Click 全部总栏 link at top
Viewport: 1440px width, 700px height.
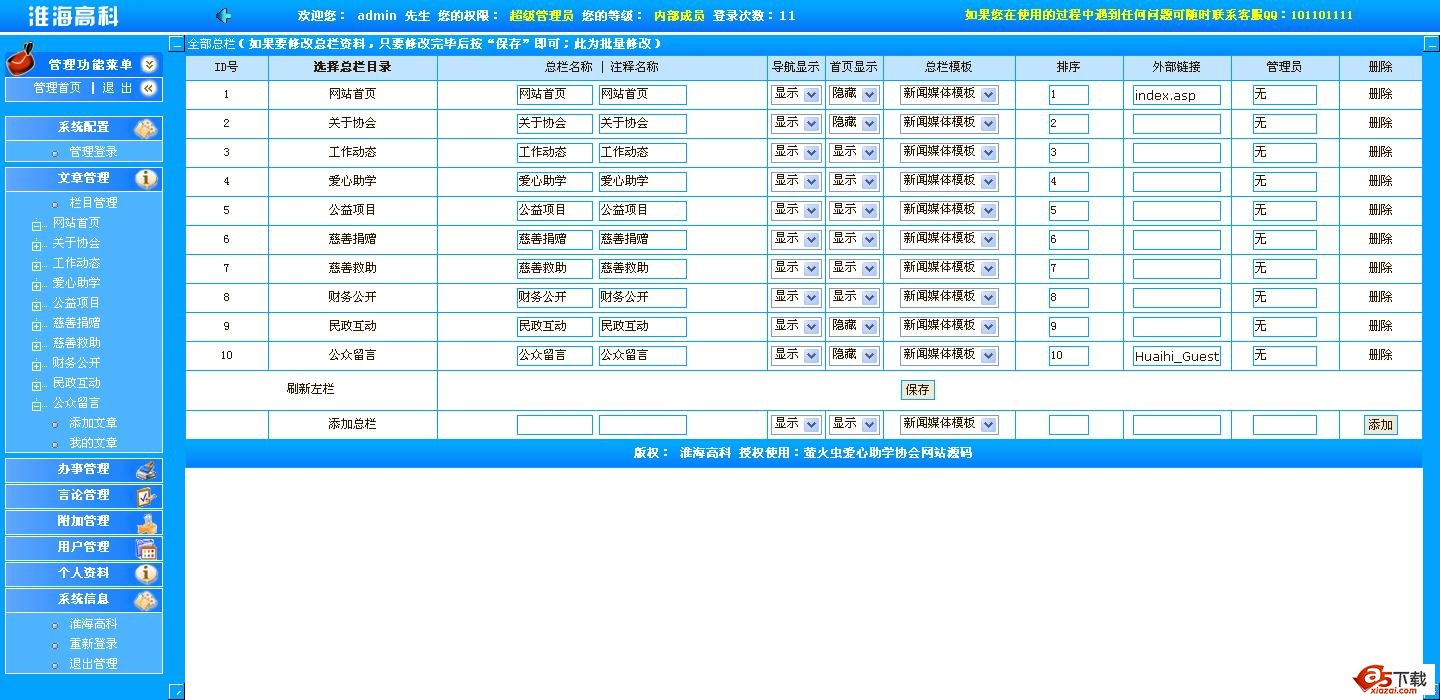click(x=211, y=44)
